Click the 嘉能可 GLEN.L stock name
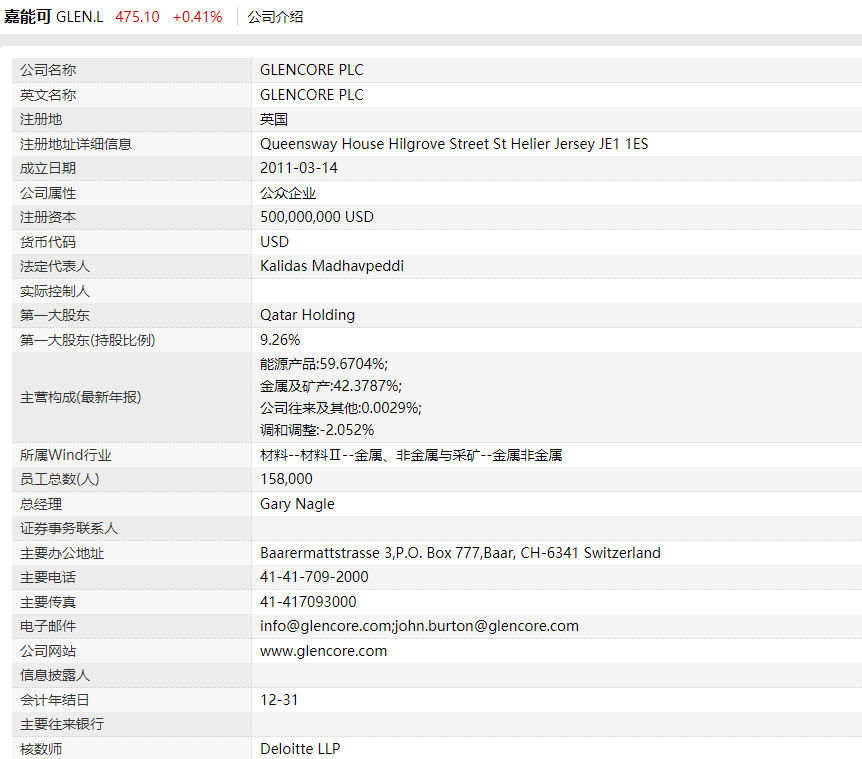 [53, 17]
